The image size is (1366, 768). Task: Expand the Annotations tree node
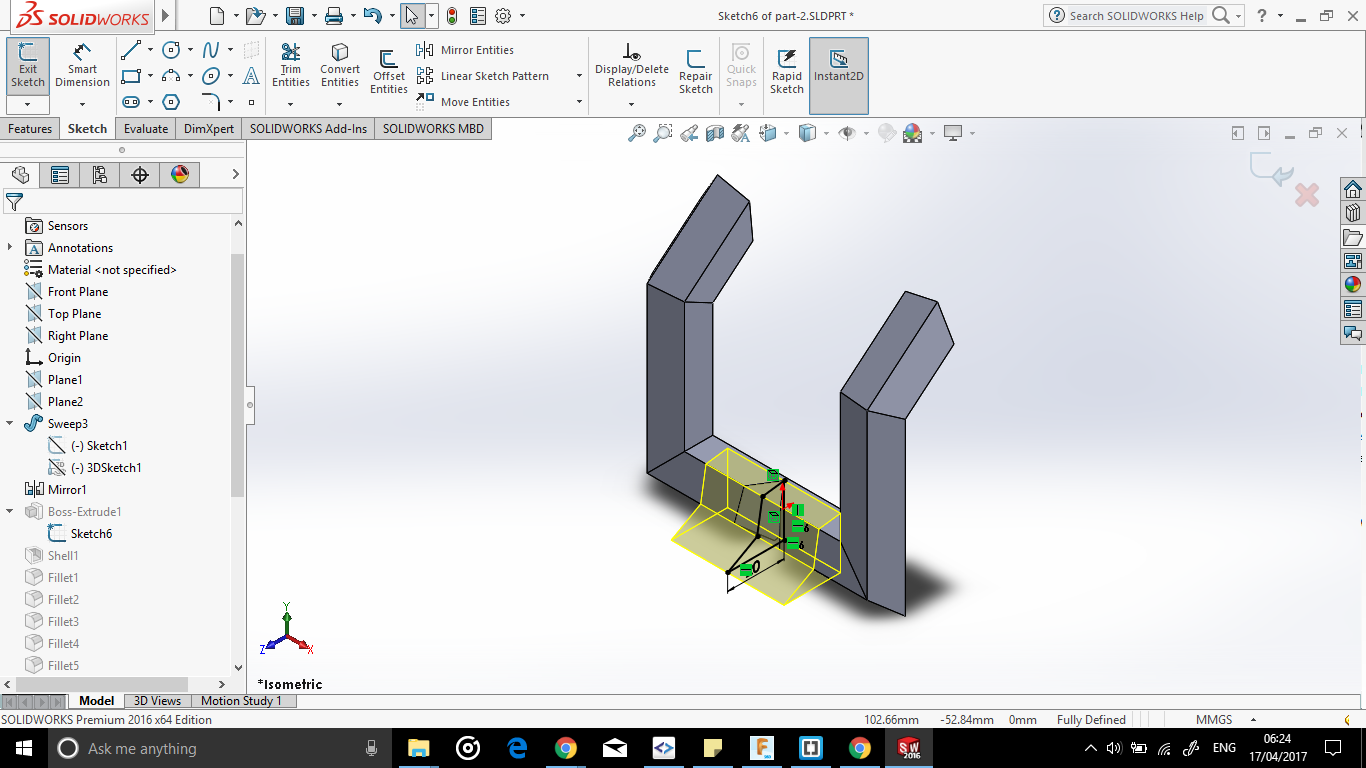10,248
